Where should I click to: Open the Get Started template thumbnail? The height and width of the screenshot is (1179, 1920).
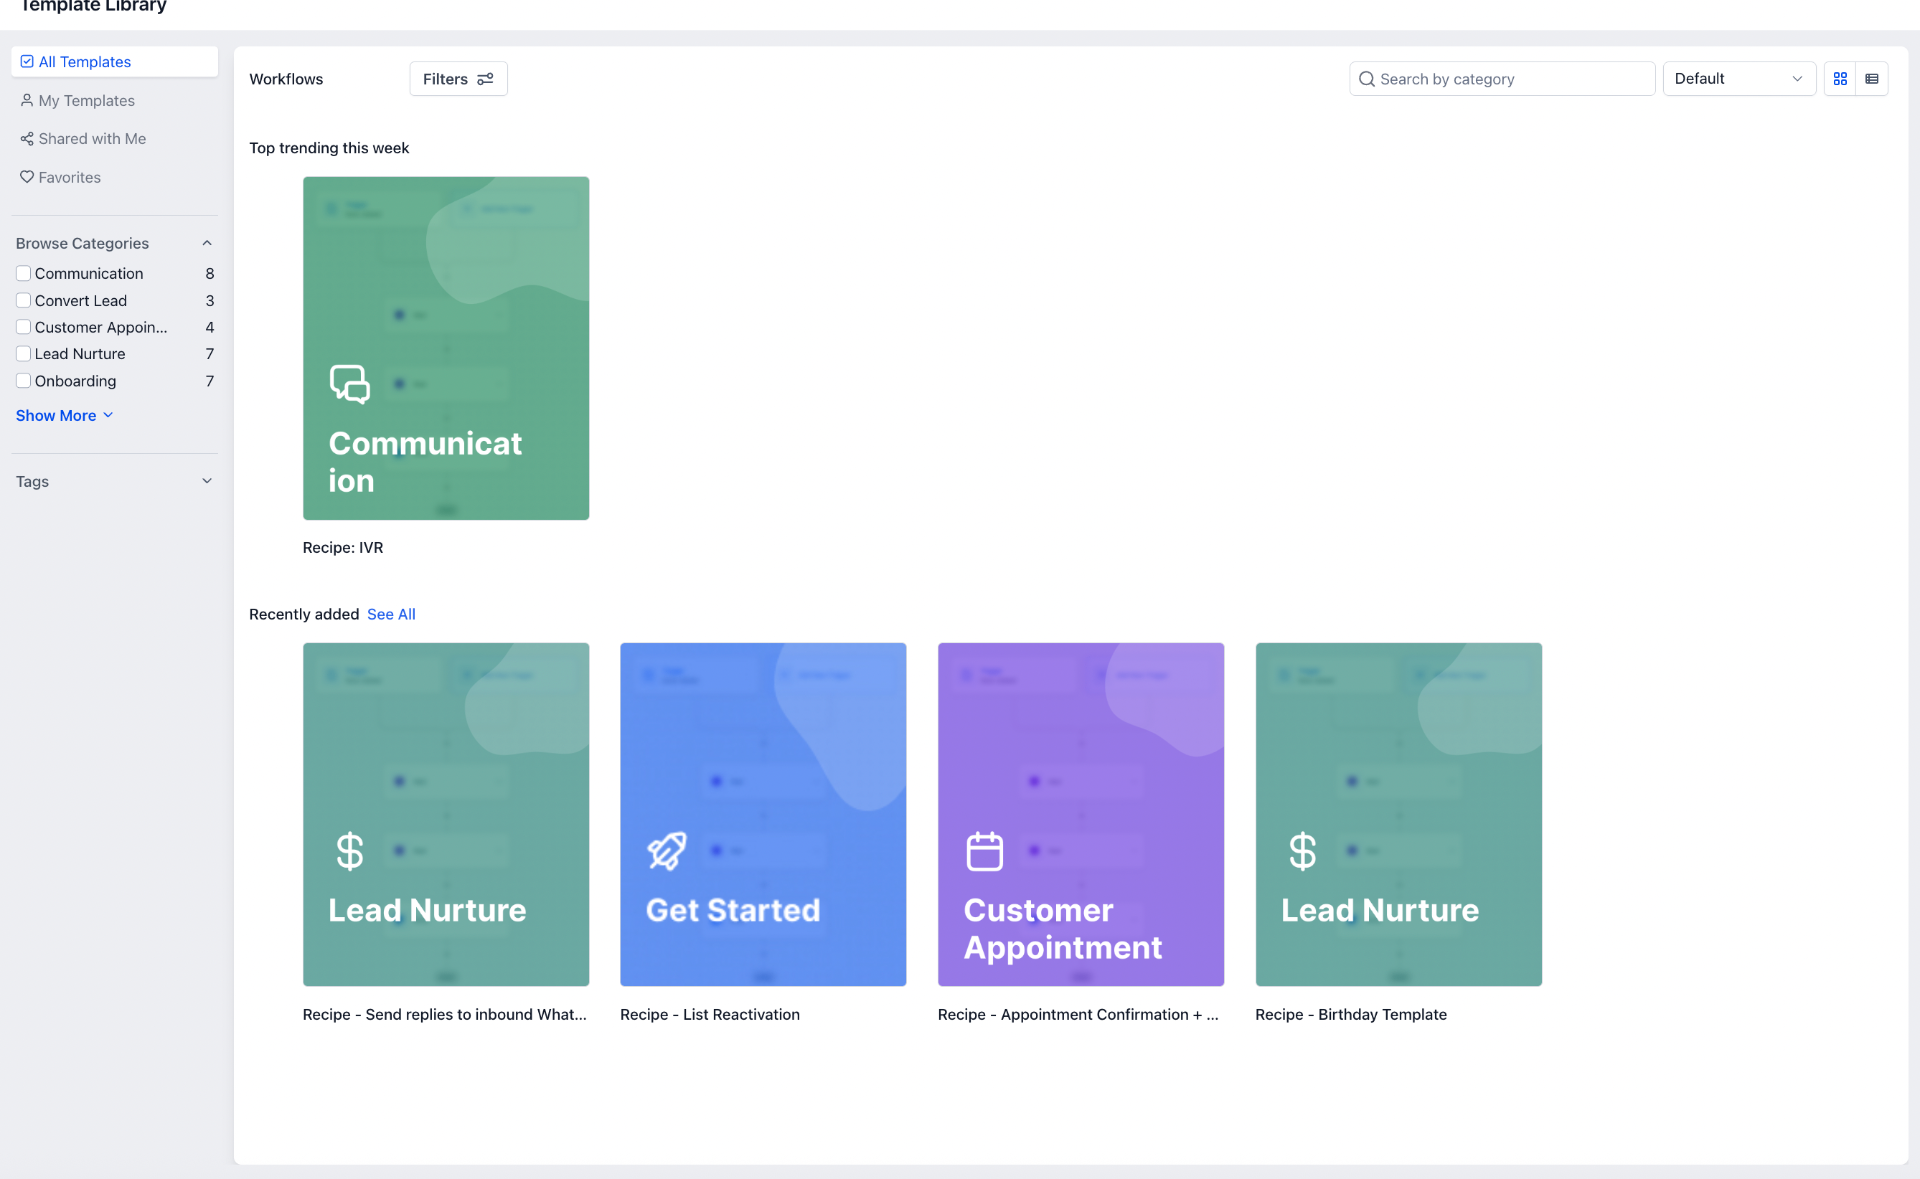click(x=763, y=814)
